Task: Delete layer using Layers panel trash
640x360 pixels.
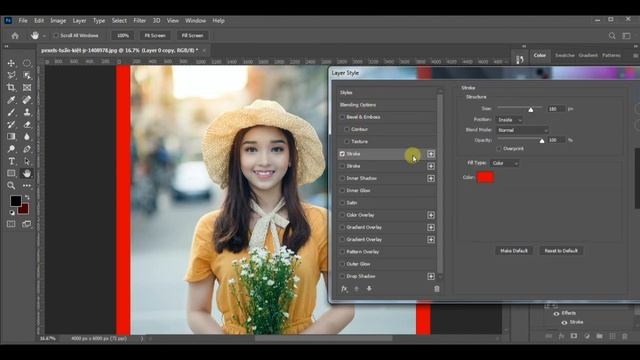Action: click(624, 336)
